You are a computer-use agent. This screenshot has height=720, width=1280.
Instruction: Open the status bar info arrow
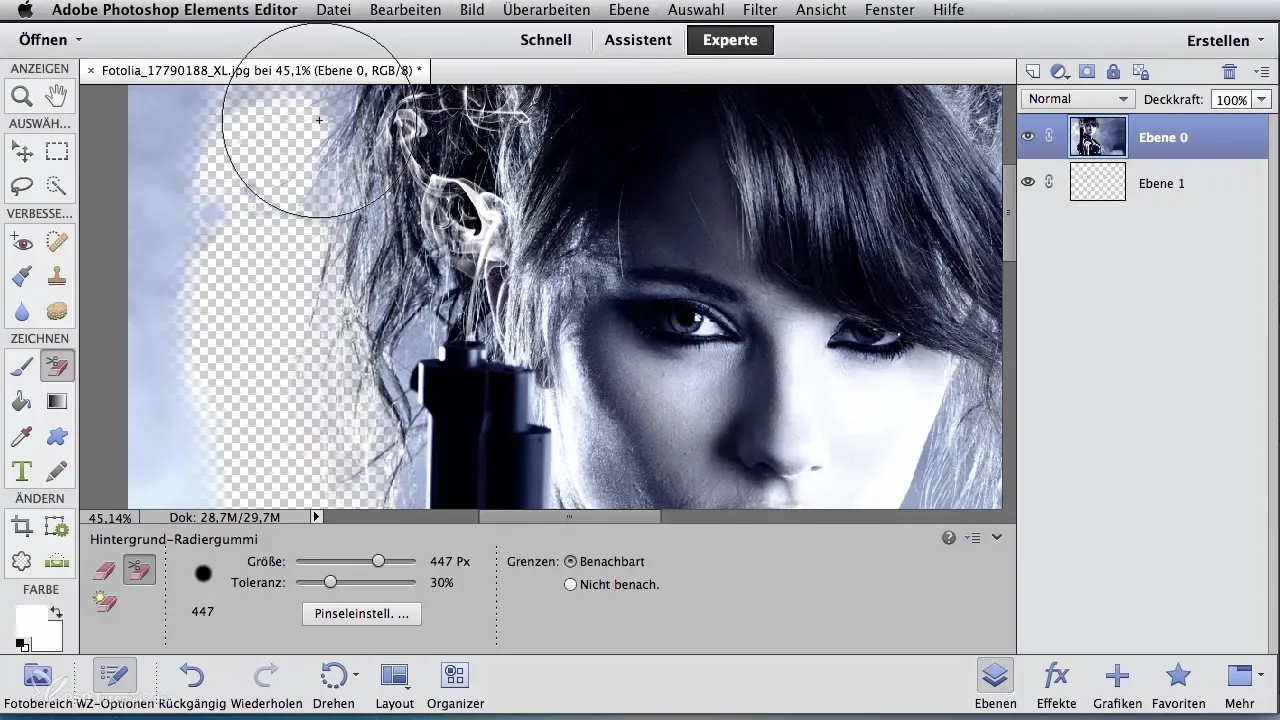coord(317,517)
